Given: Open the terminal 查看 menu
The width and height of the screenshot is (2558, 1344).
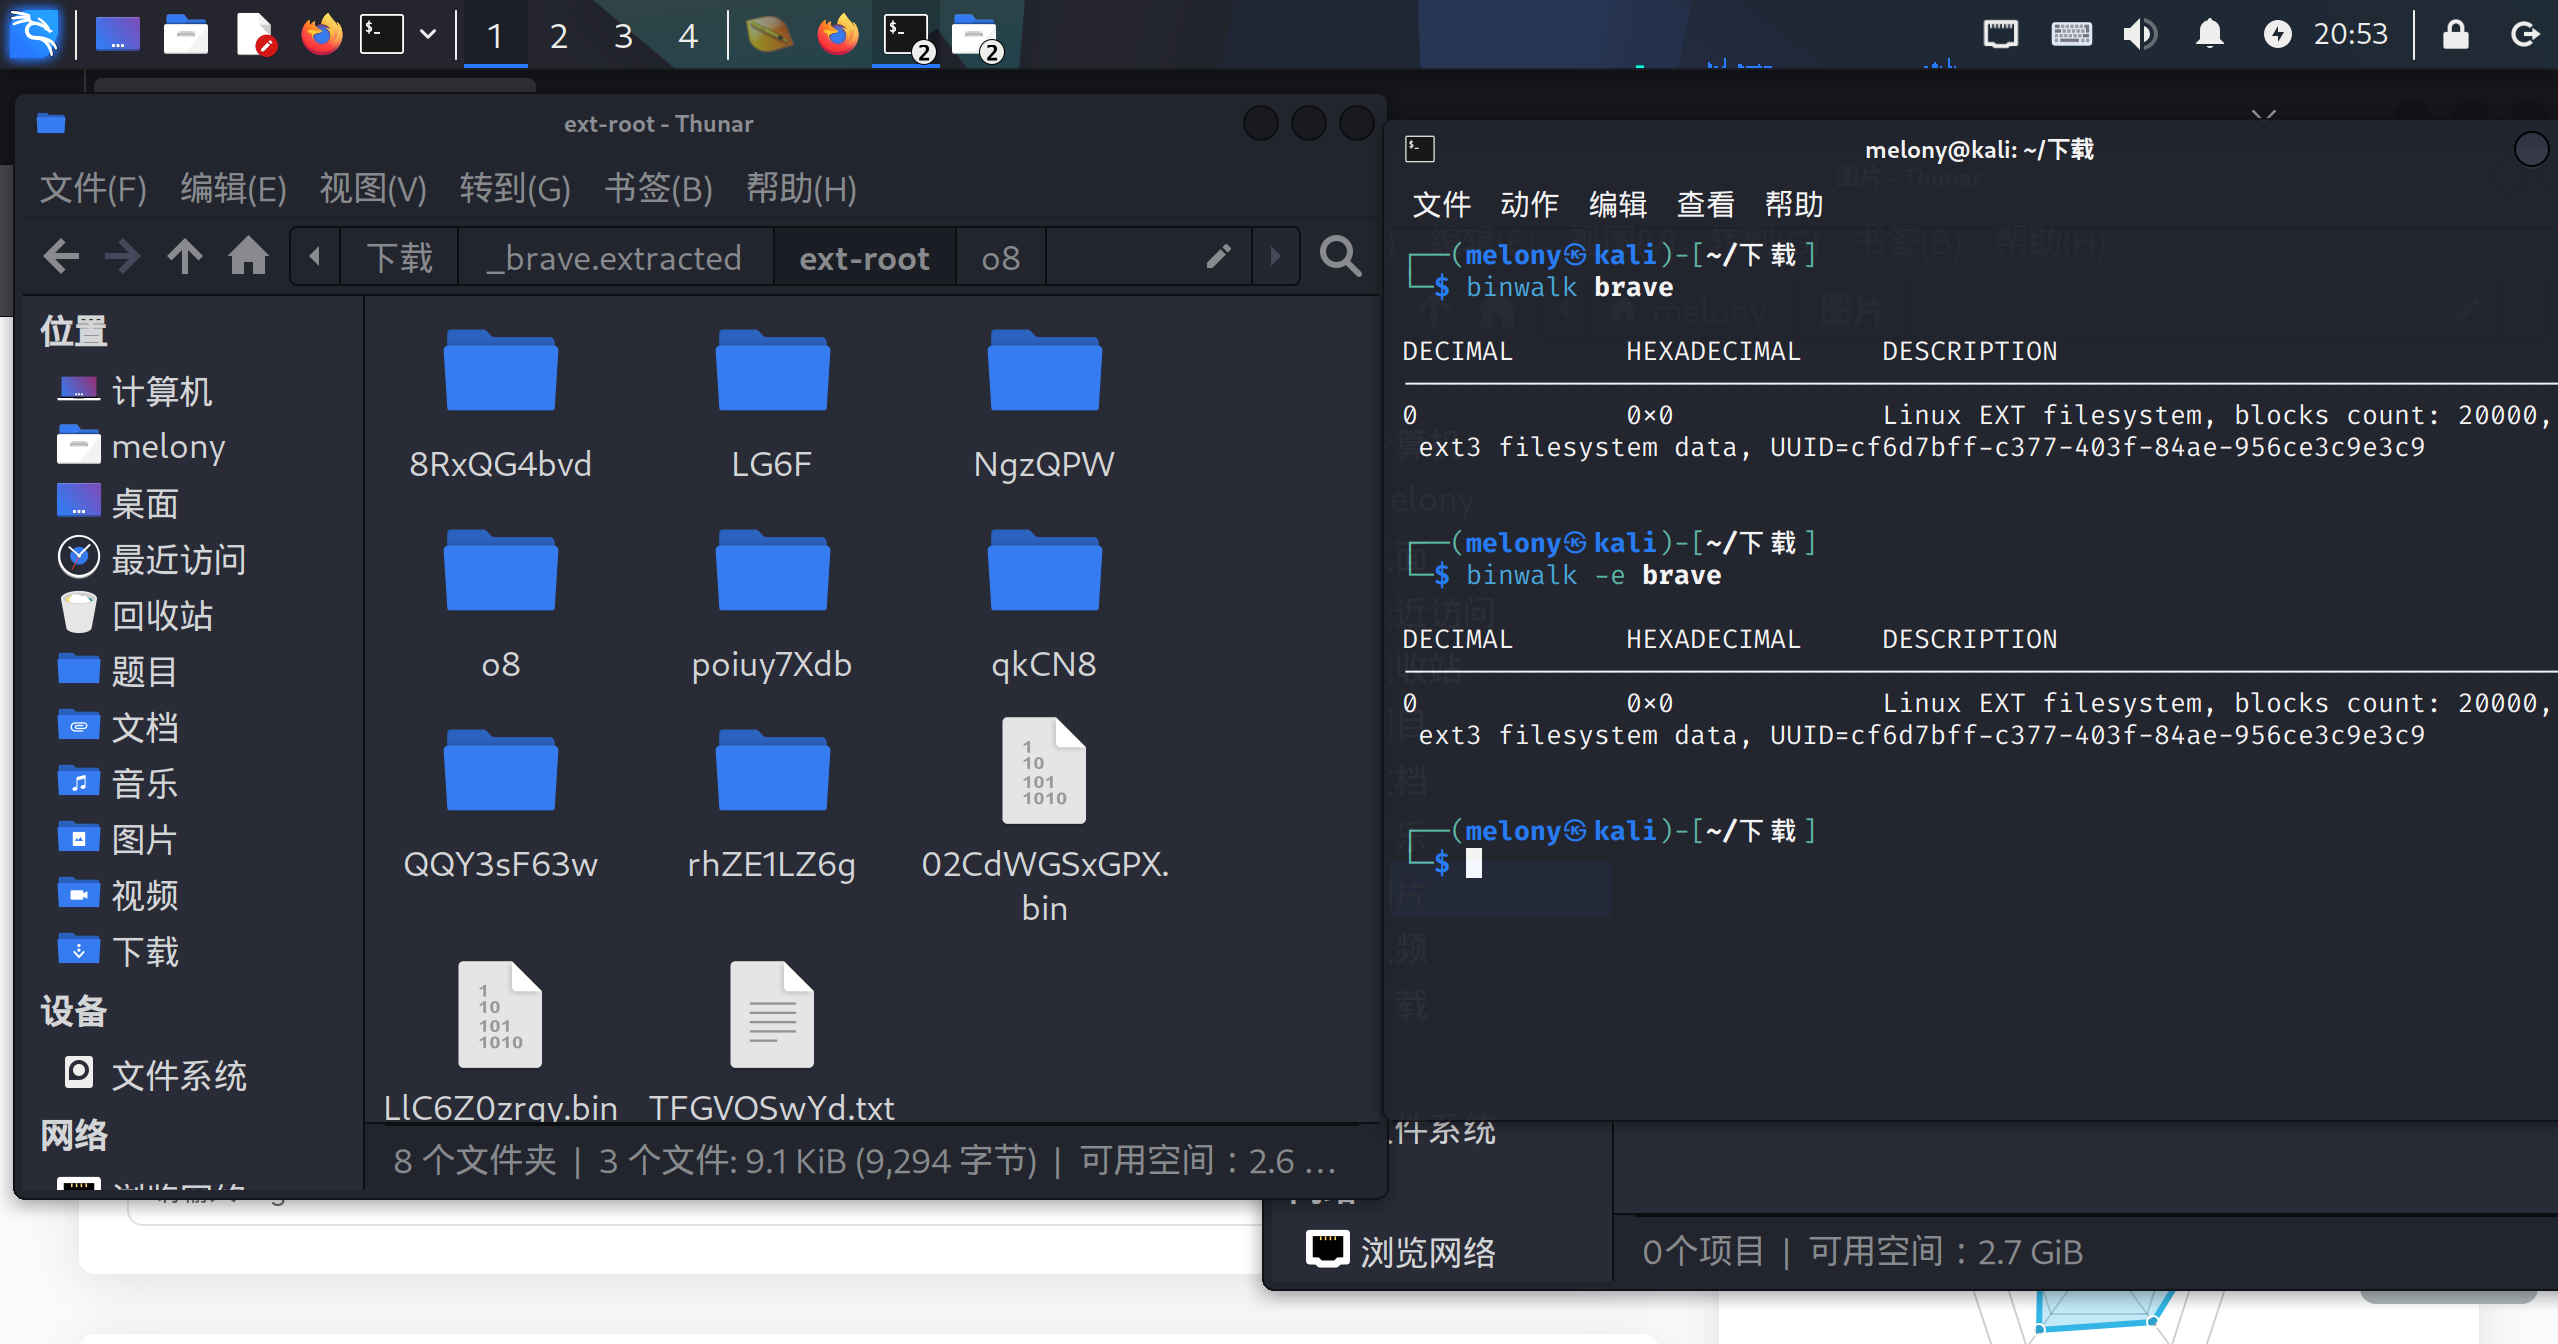Looking at the screenshot, I should point(1705,204).
